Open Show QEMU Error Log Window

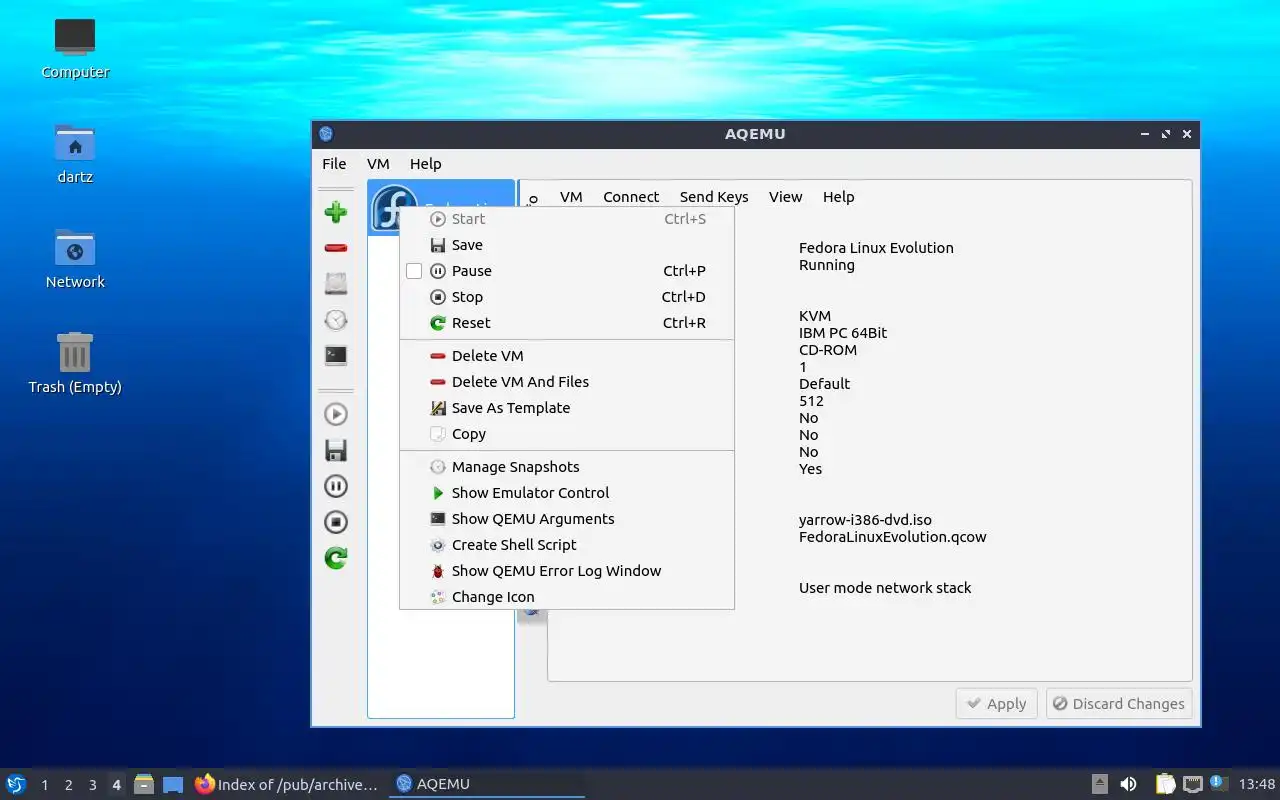pyautogui.click(x=567, y=571)
